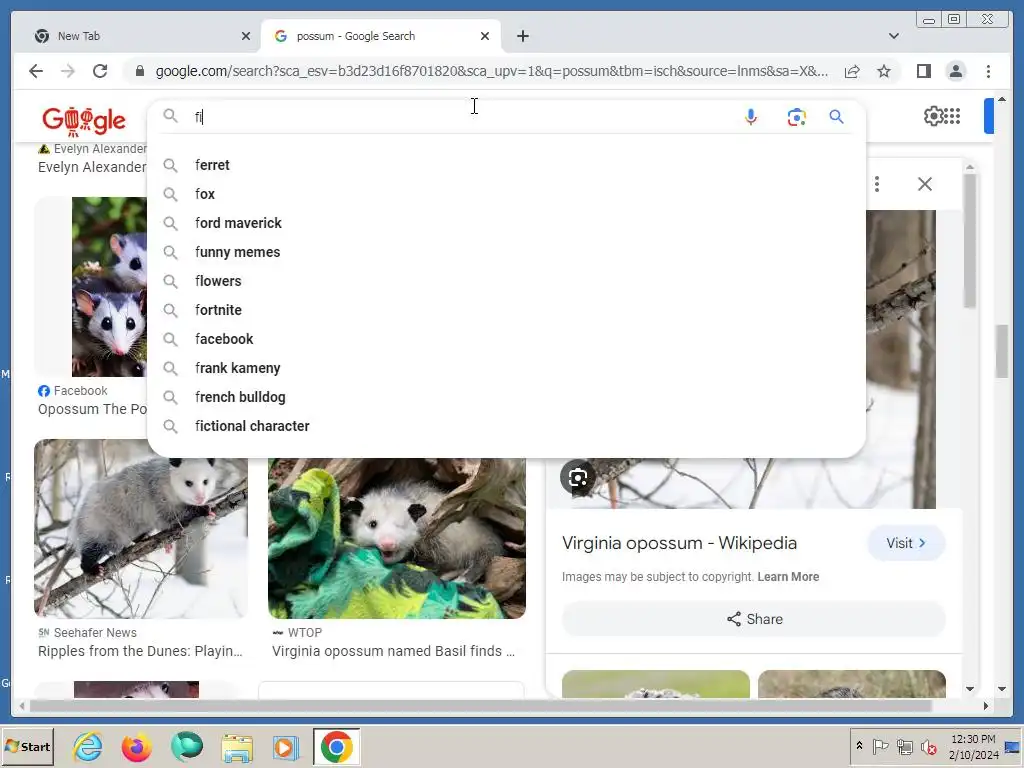This screenshot has height=768, width=1024.
Task: Expand the tab search chevron
Action: [893, 36]
